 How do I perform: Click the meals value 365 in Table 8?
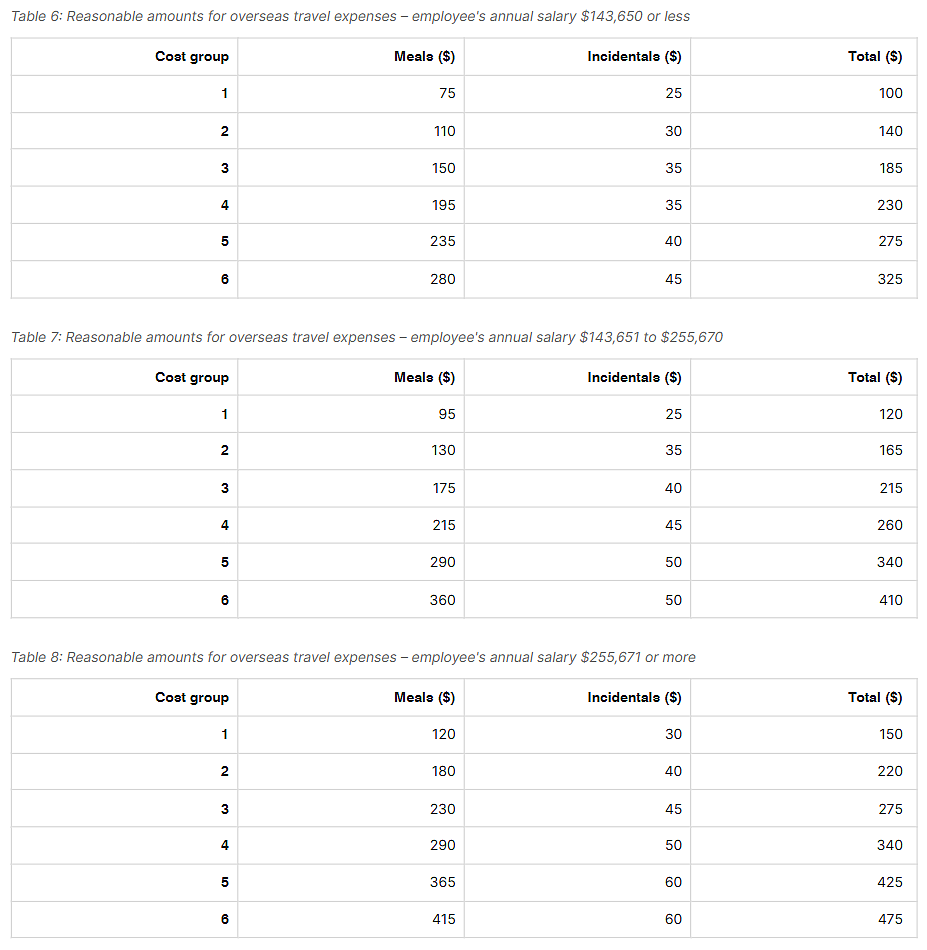[442, 882]
